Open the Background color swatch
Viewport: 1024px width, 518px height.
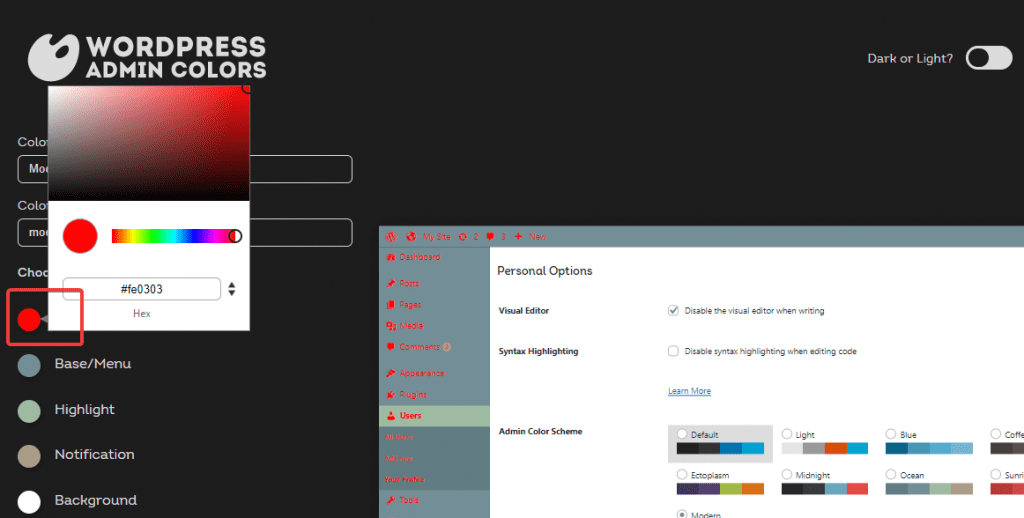[29, 502]
